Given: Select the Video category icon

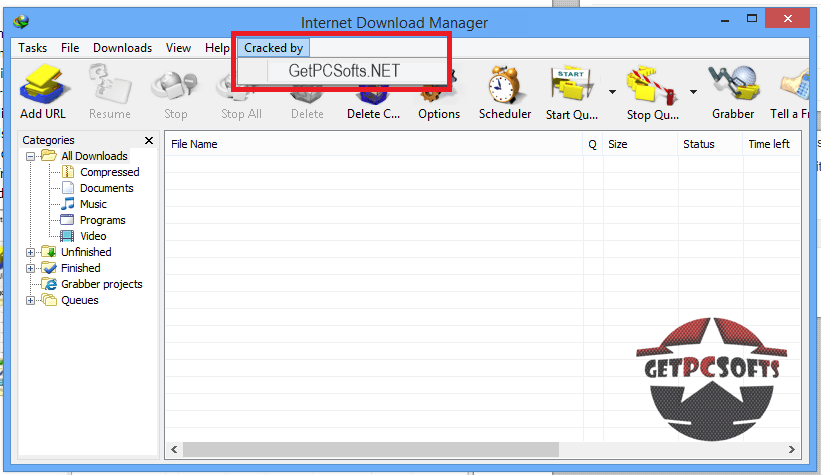Looking at the screenshot, I should (x=67, y=236).
